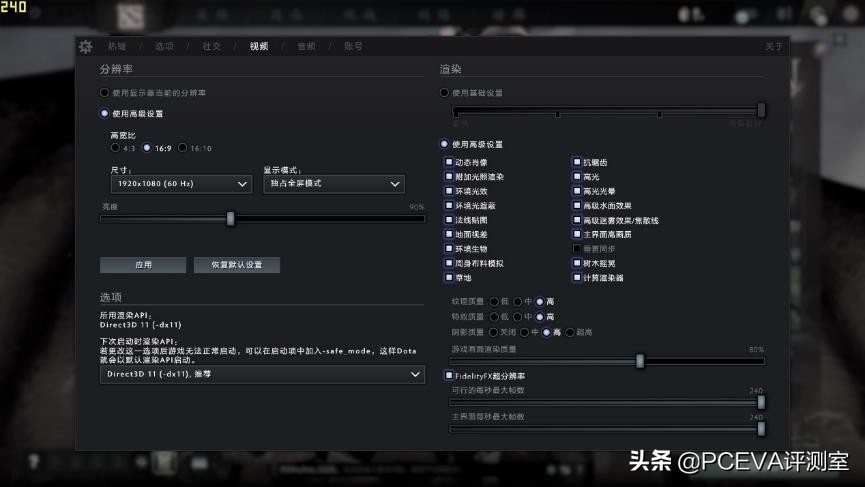Set 纹理质量 to 低

[x=494, y=302]
